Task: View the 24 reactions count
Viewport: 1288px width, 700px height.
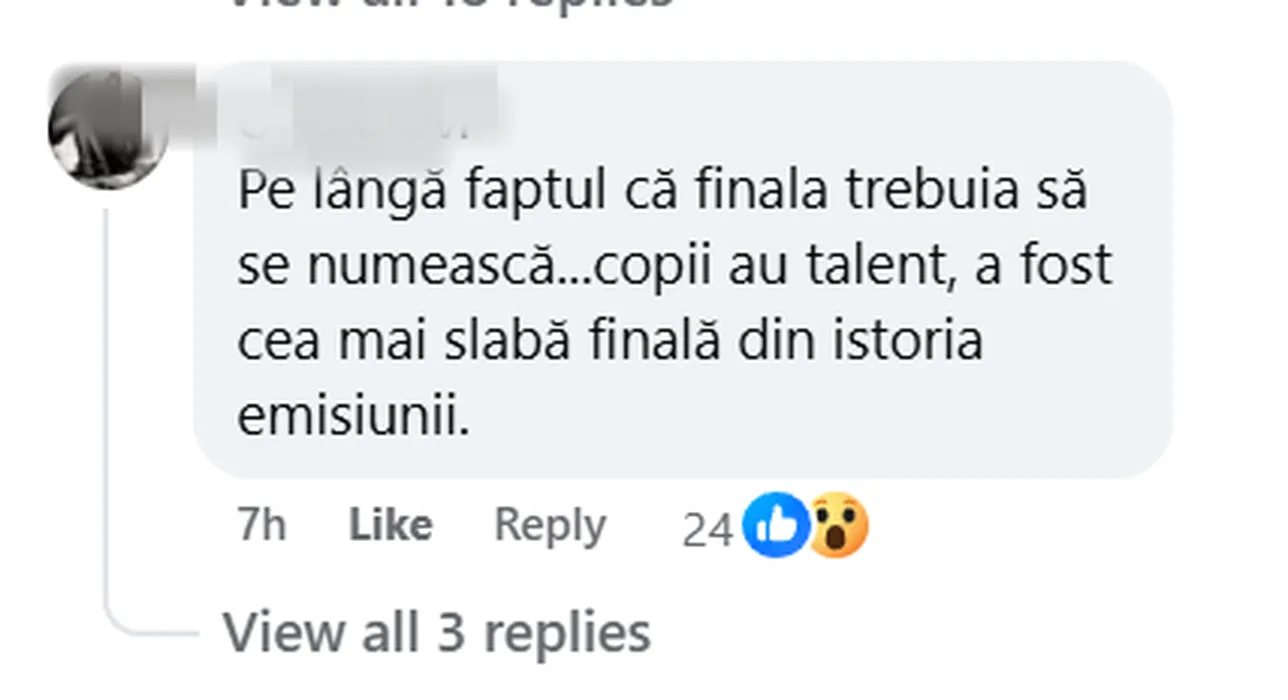Action: 707,529
